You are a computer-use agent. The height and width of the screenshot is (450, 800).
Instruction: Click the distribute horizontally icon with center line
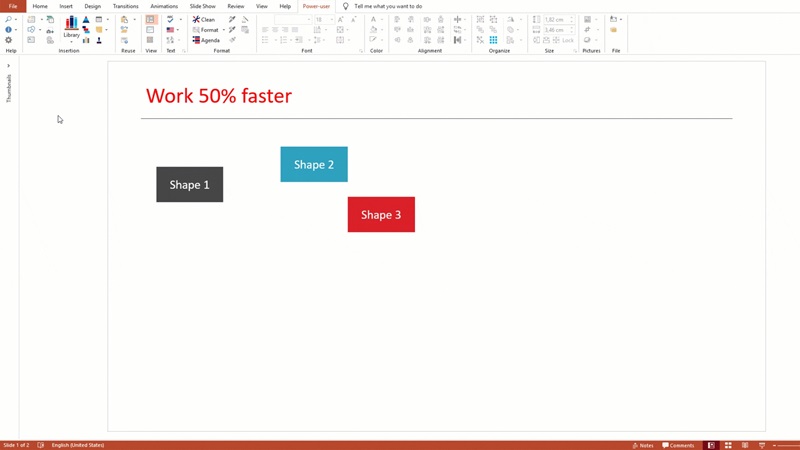[457, 19]
